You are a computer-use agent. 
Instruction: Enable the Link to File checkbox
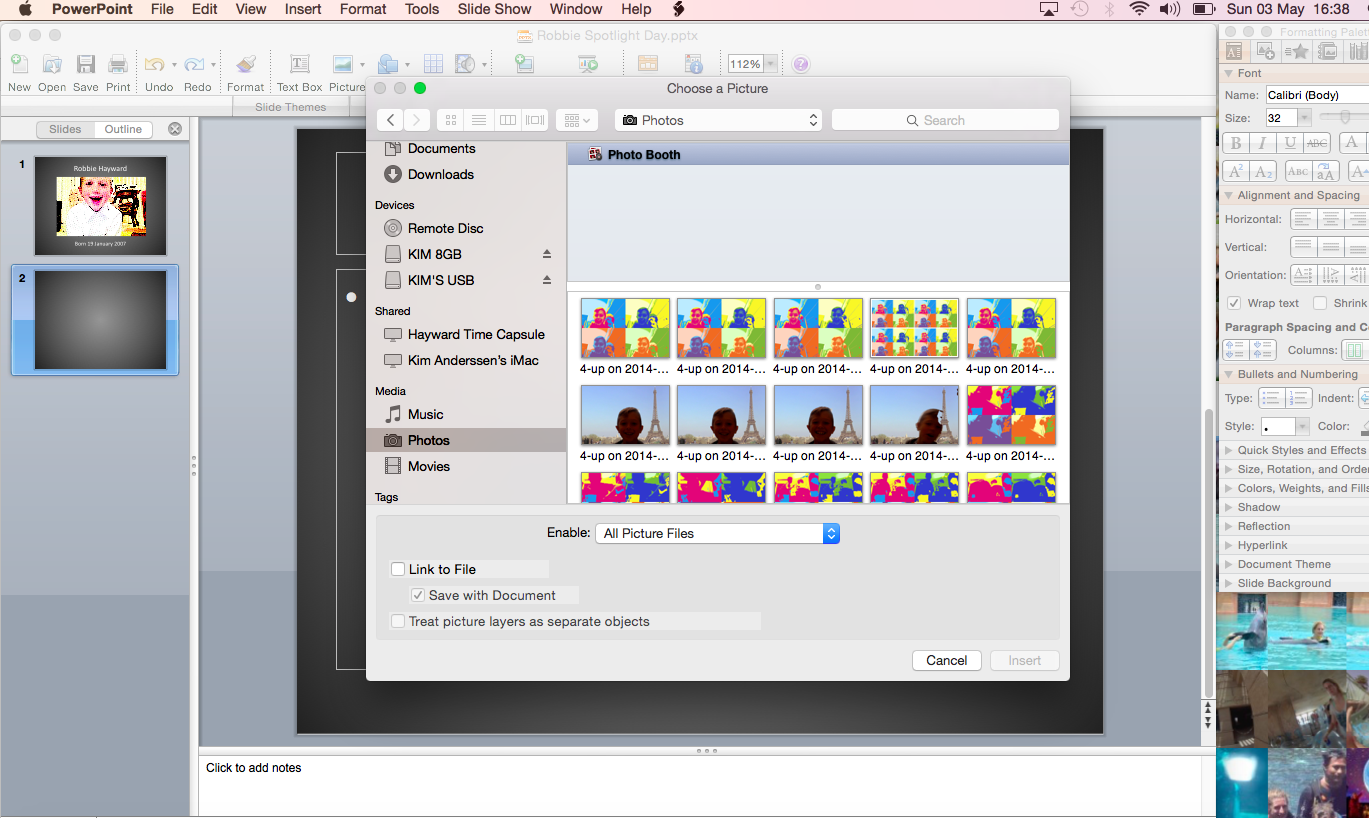[x=398, y=569]
